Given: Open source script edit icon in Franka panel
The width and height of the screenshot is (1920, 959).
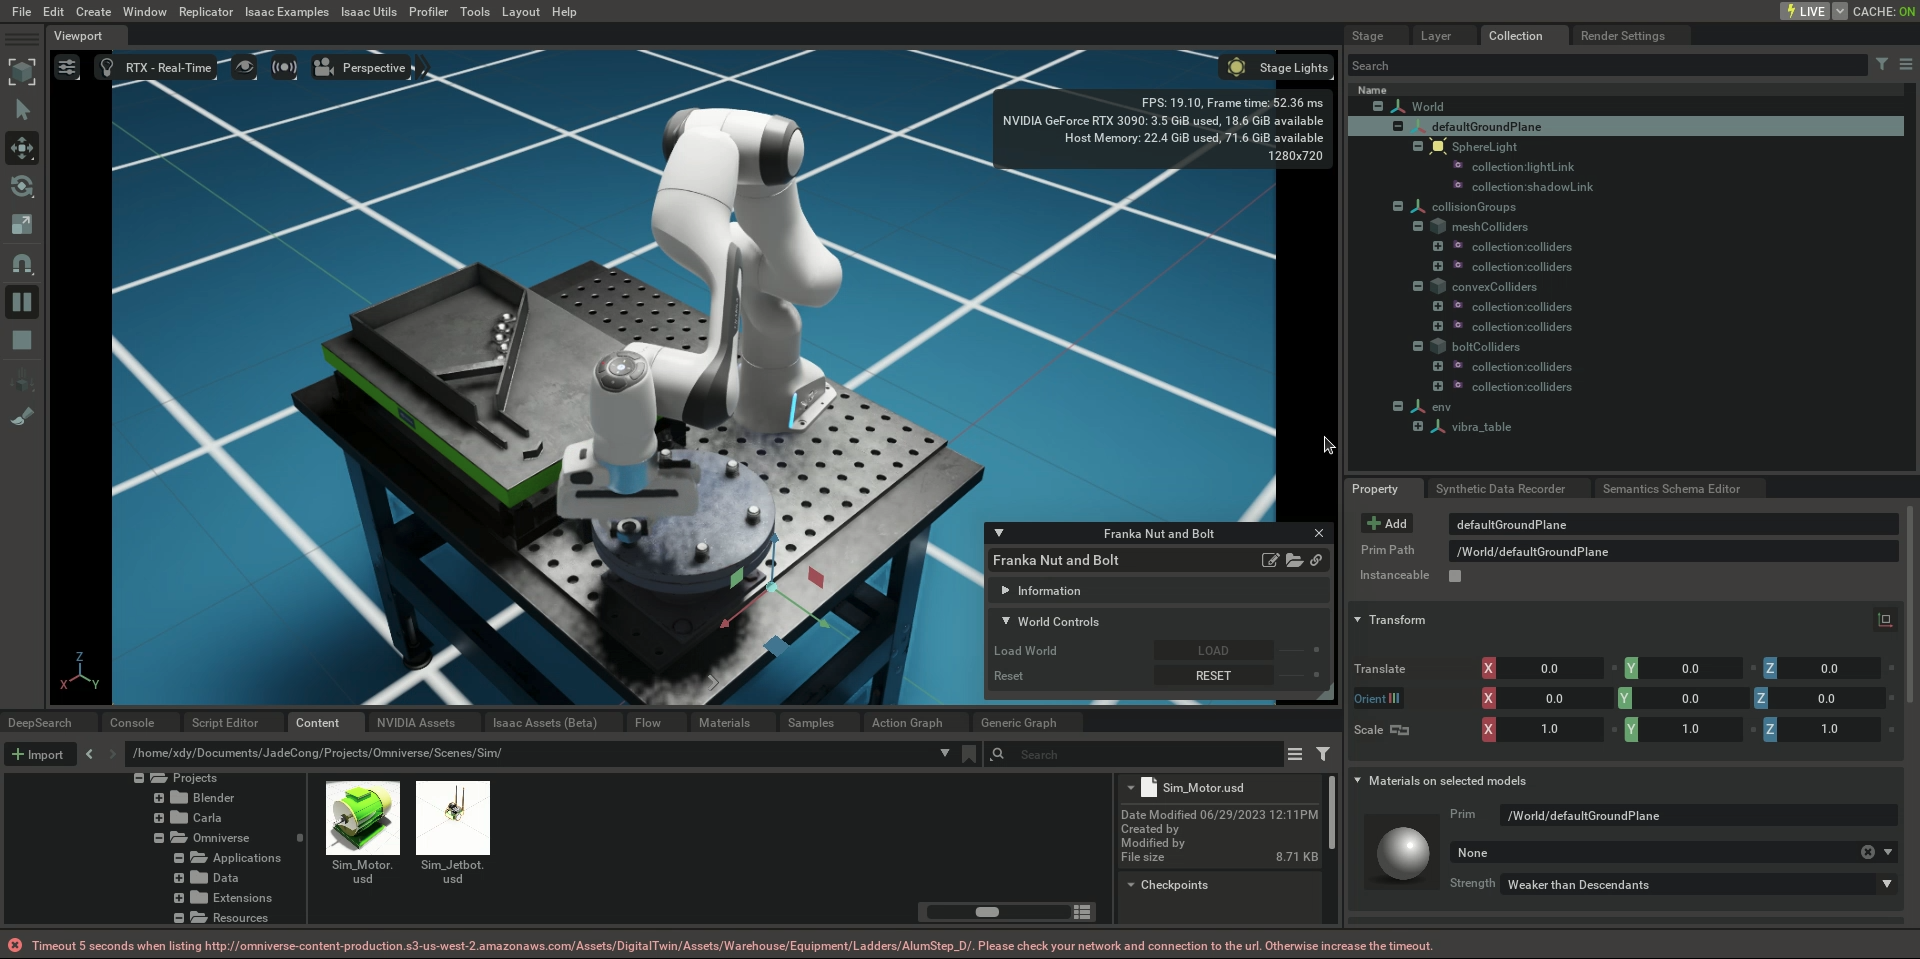Looking at the screenshot, I should point(1270,560).
